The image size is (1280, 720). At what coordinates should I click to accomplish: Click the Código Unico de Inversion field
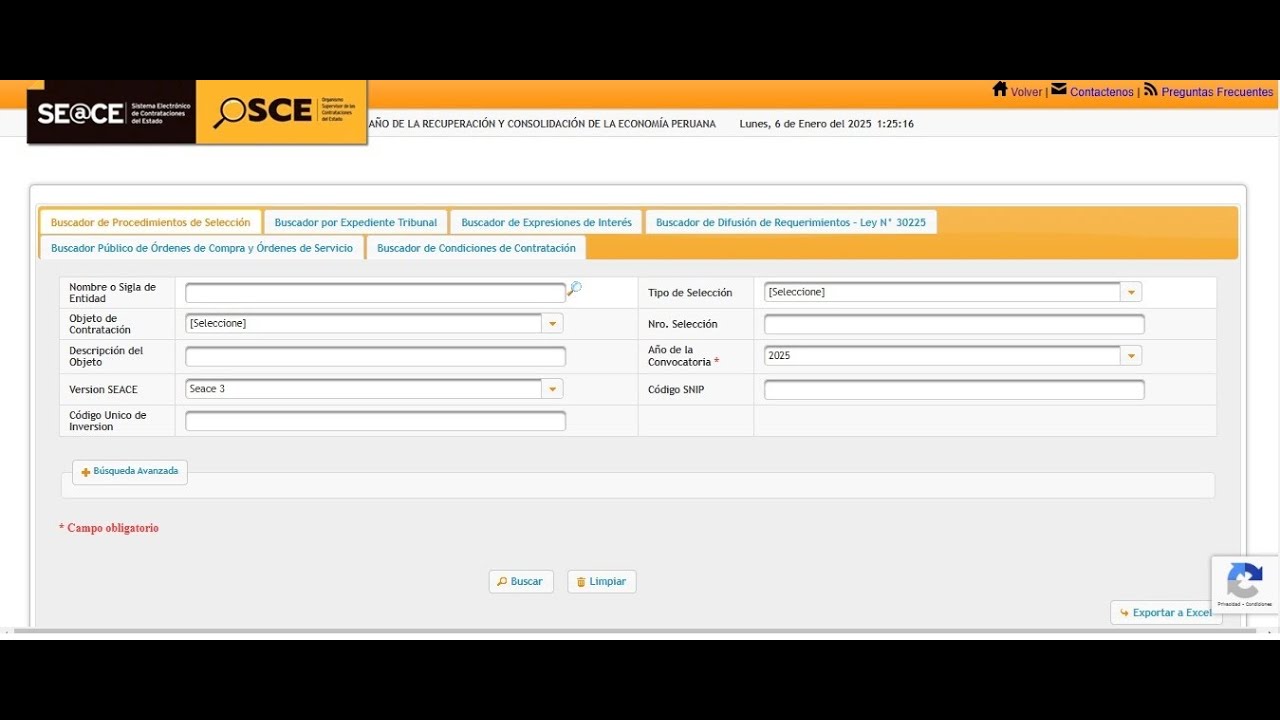[x=375, y=421]
